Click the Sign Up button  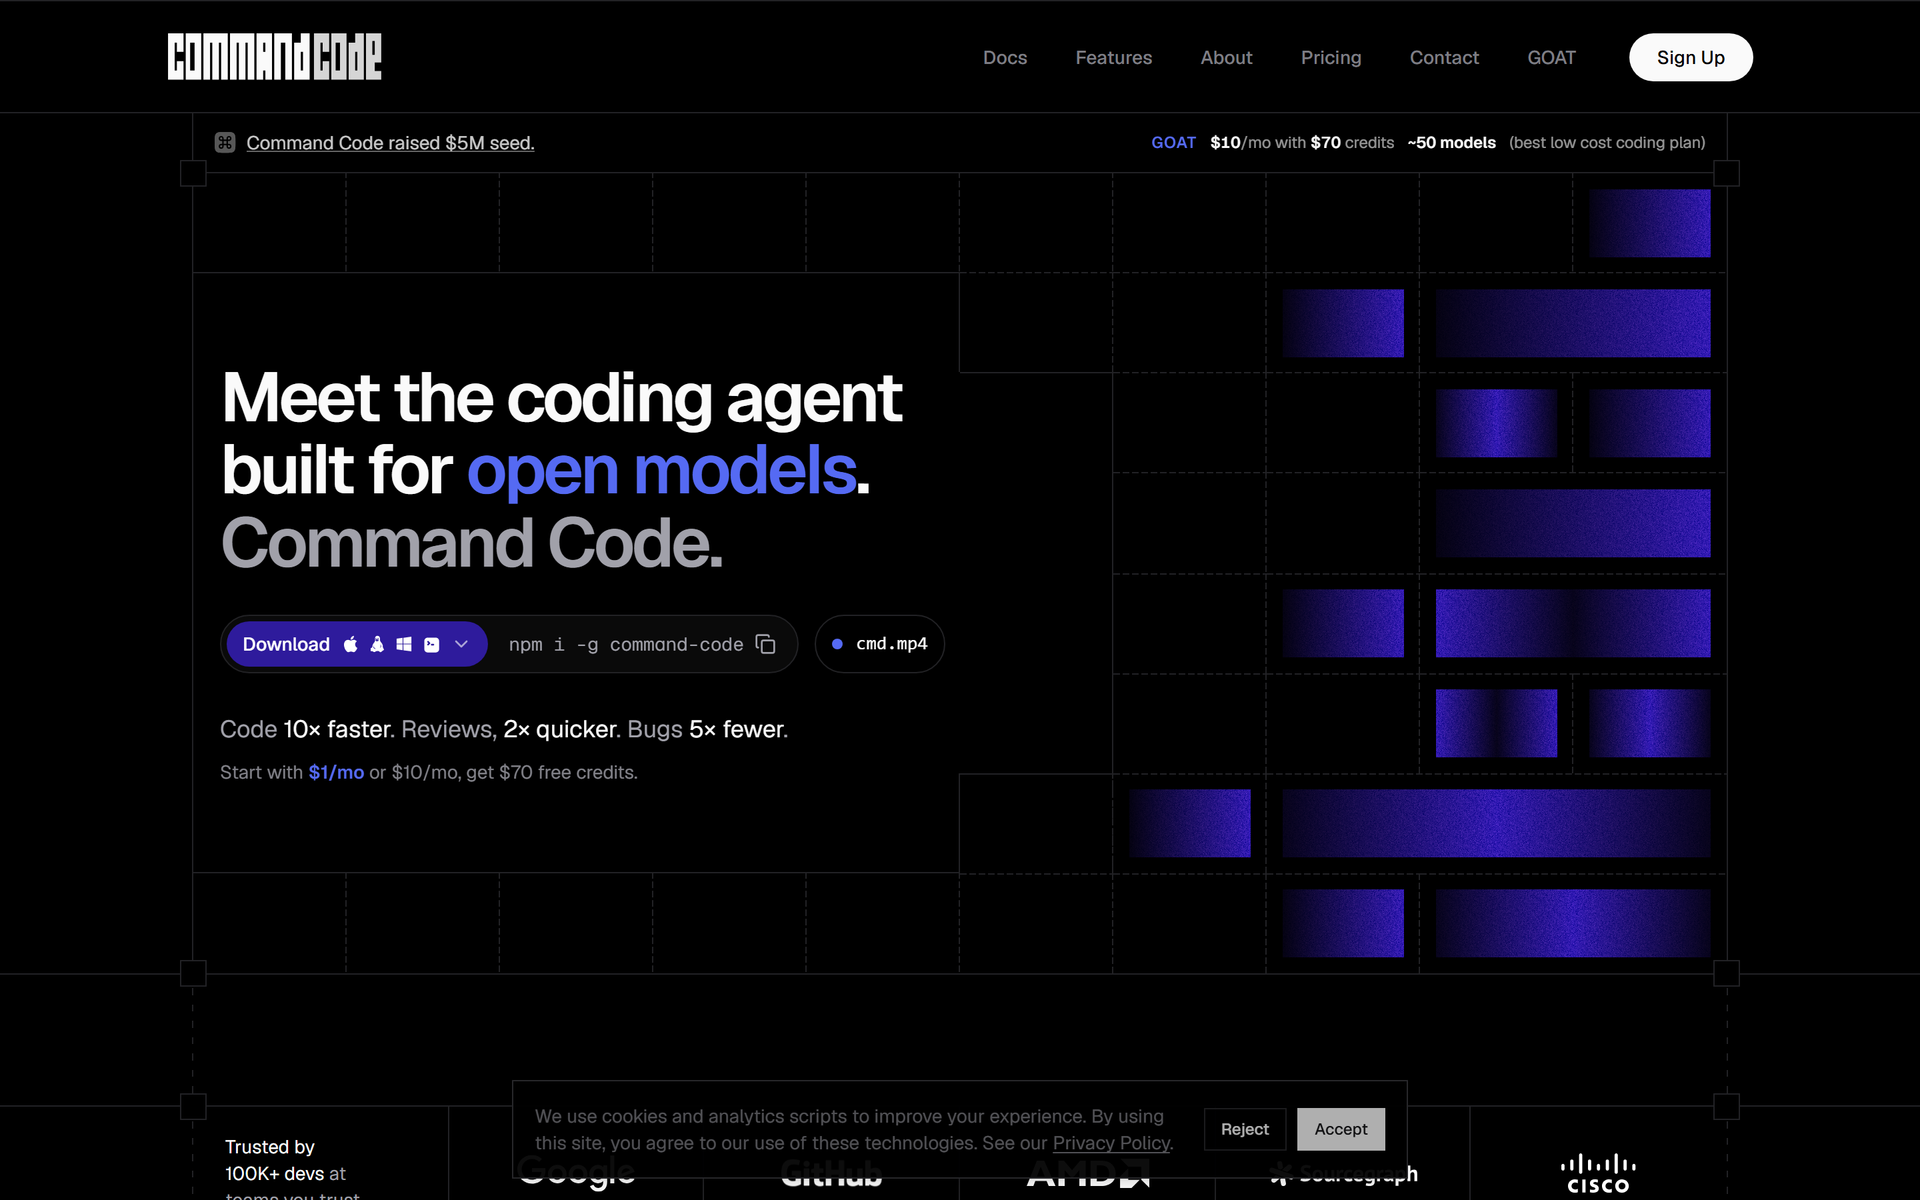pyautogui.click(x=1690, y=57)
